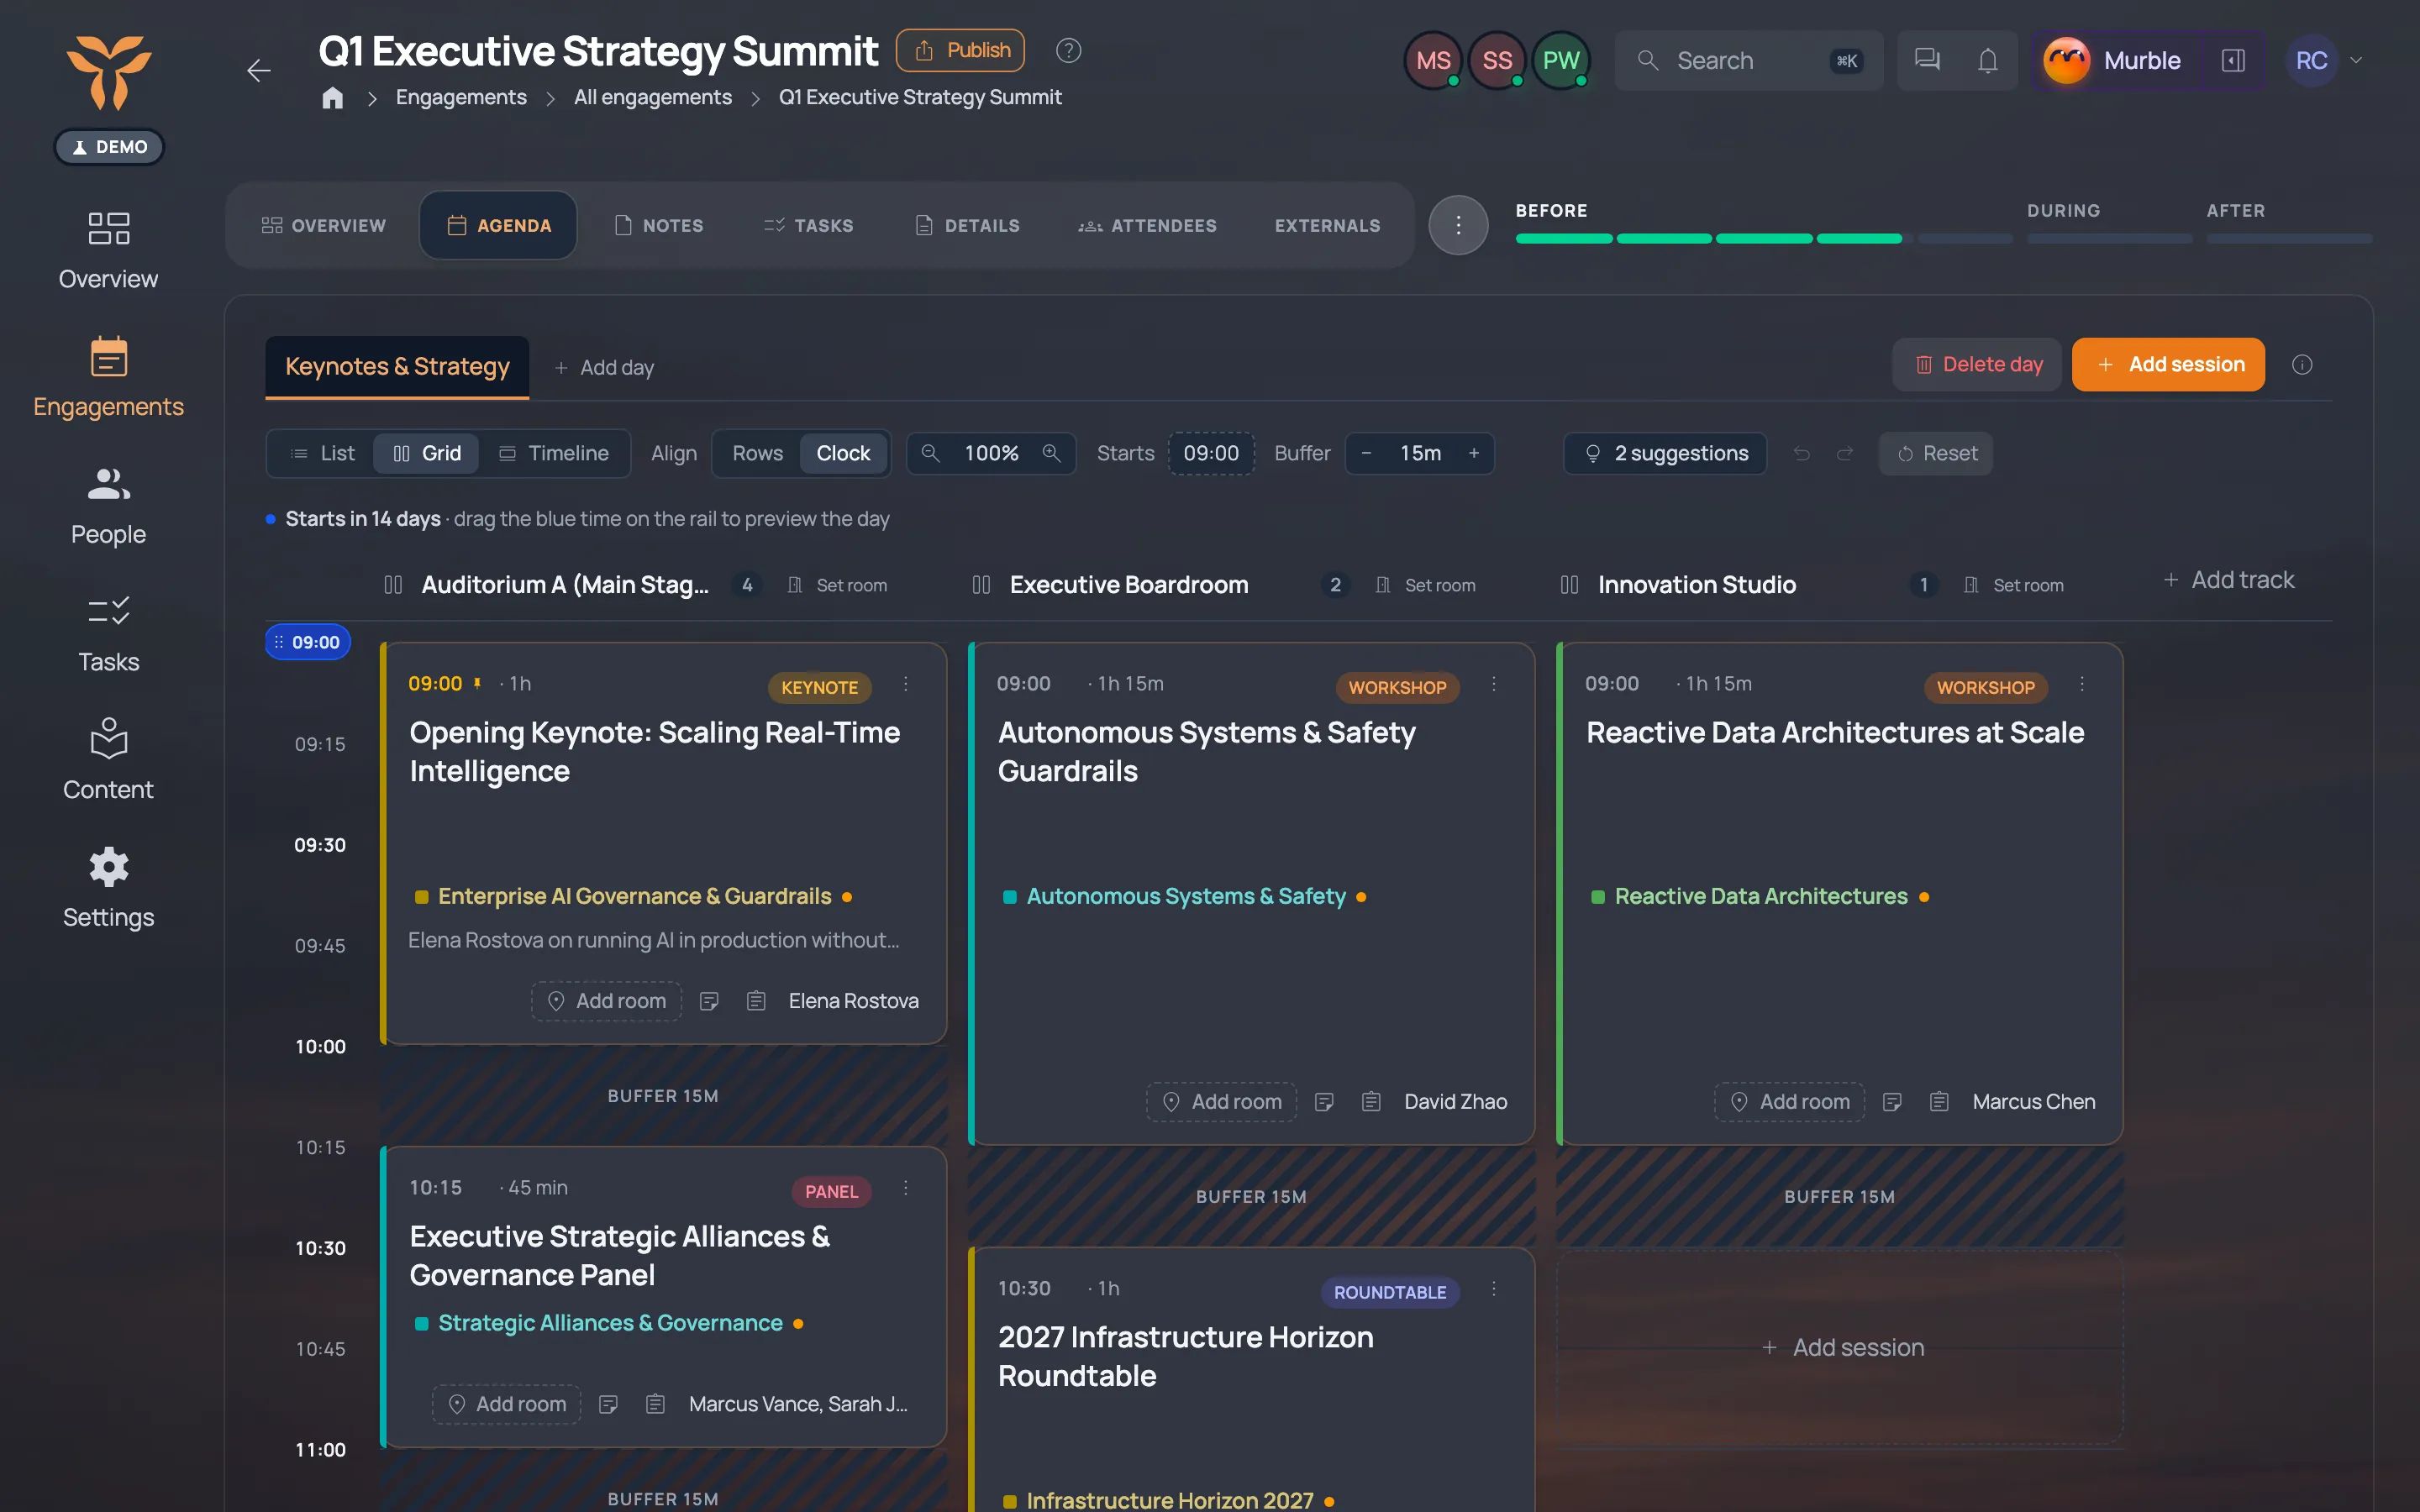Open options menu on Autonomous Systems workshop card

coord(1494,684)
